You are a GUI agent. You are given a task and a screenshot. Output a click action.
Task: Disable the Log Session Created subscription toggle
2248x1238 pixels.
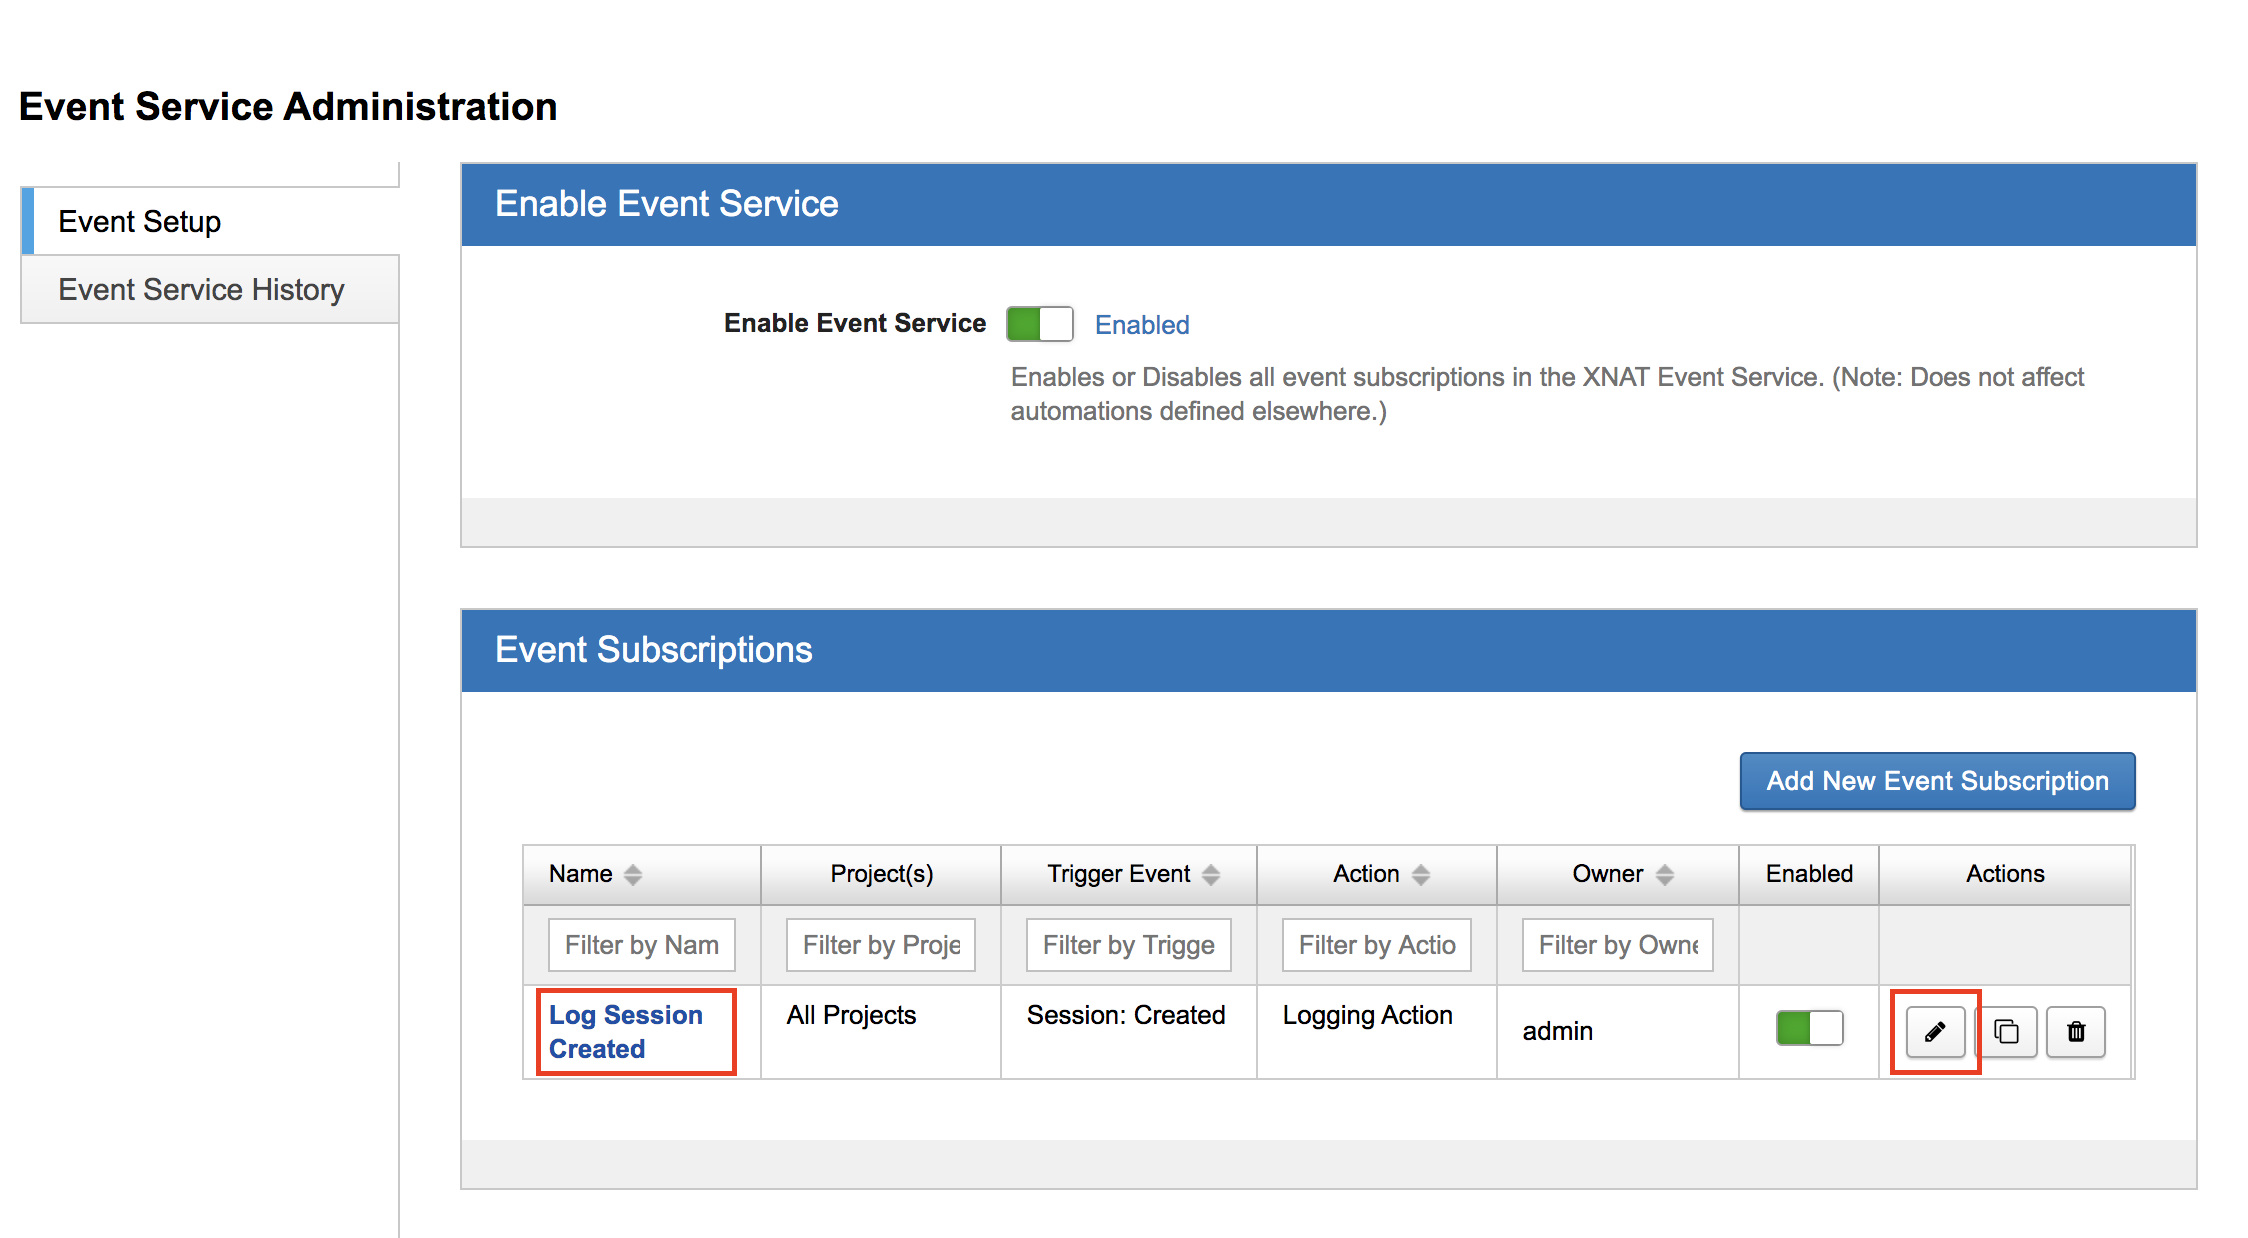click(1809, 1028)
